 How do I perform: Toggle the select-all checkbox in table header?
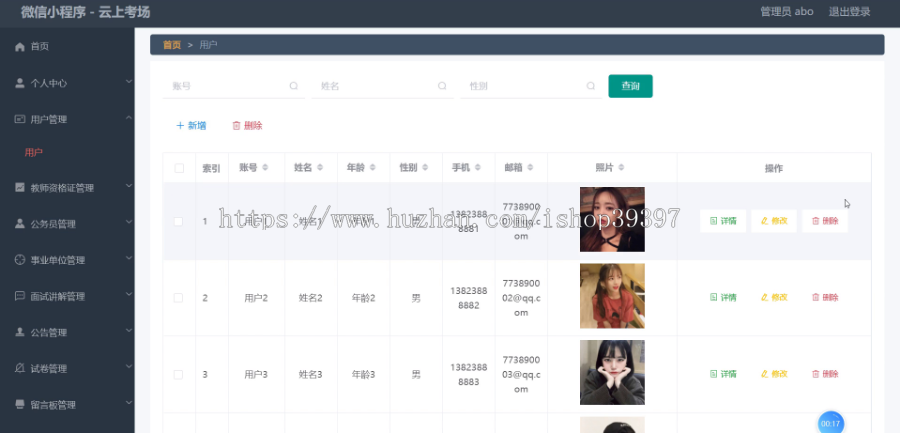tap(179, 168)
